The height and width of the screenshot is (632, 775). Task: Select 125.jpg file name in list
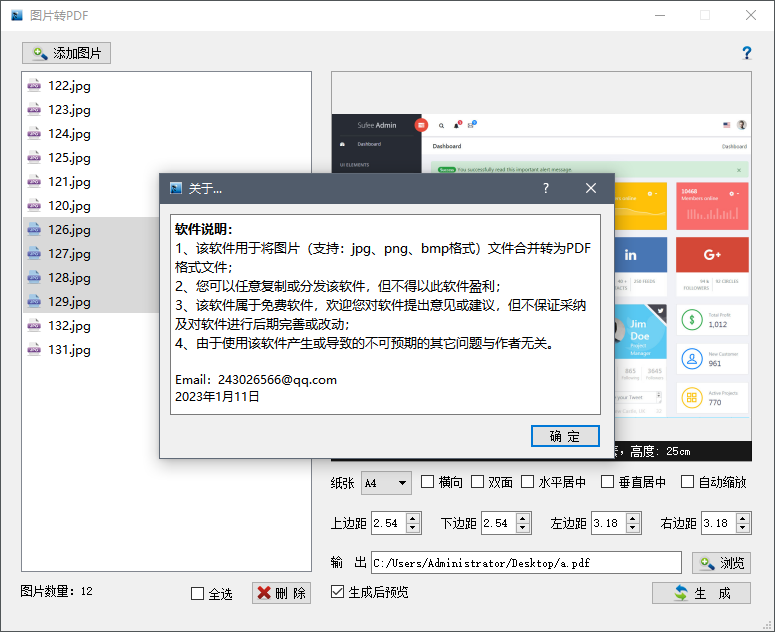(x=69, y=158)
